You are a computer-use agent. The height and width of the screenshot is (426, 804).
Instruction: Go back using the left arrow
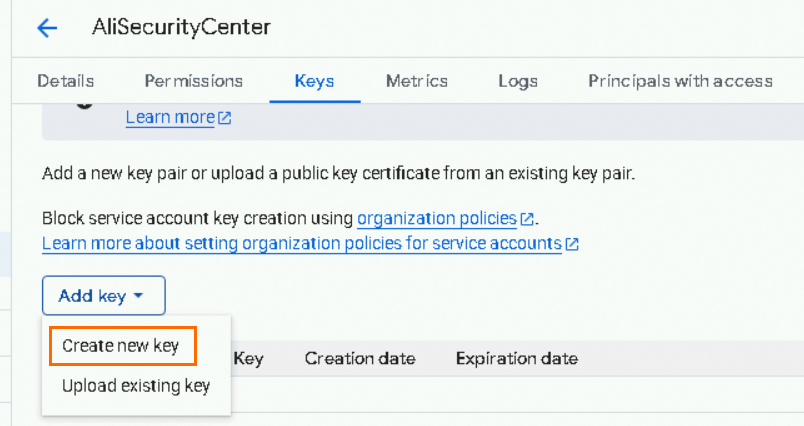[47, 28]
